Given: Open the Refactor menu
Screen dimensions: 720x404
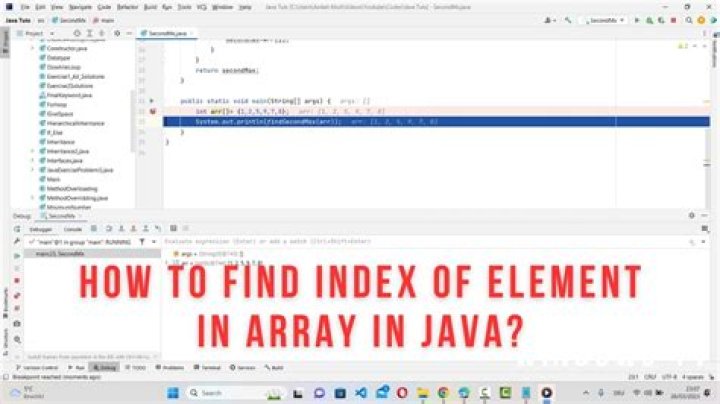Looking at the screenshot, I should (x=123, y=5).
